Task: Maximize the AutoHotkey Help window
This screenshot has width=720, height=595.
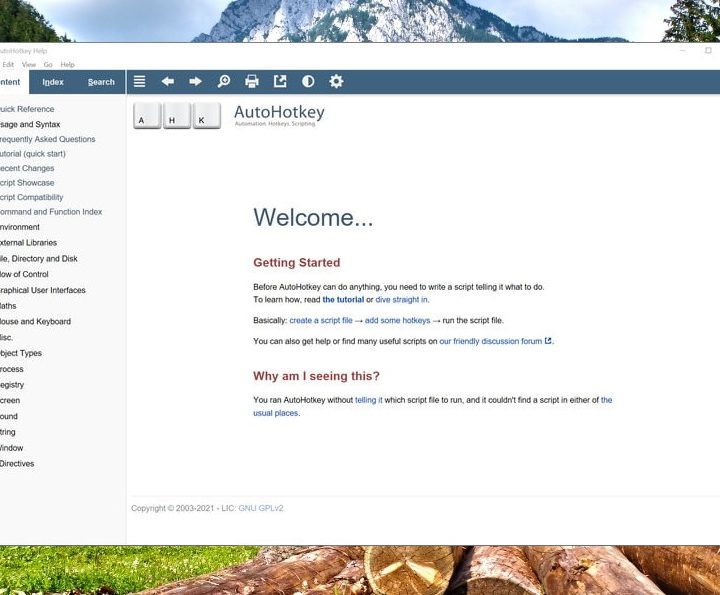Action: point(708,51)
